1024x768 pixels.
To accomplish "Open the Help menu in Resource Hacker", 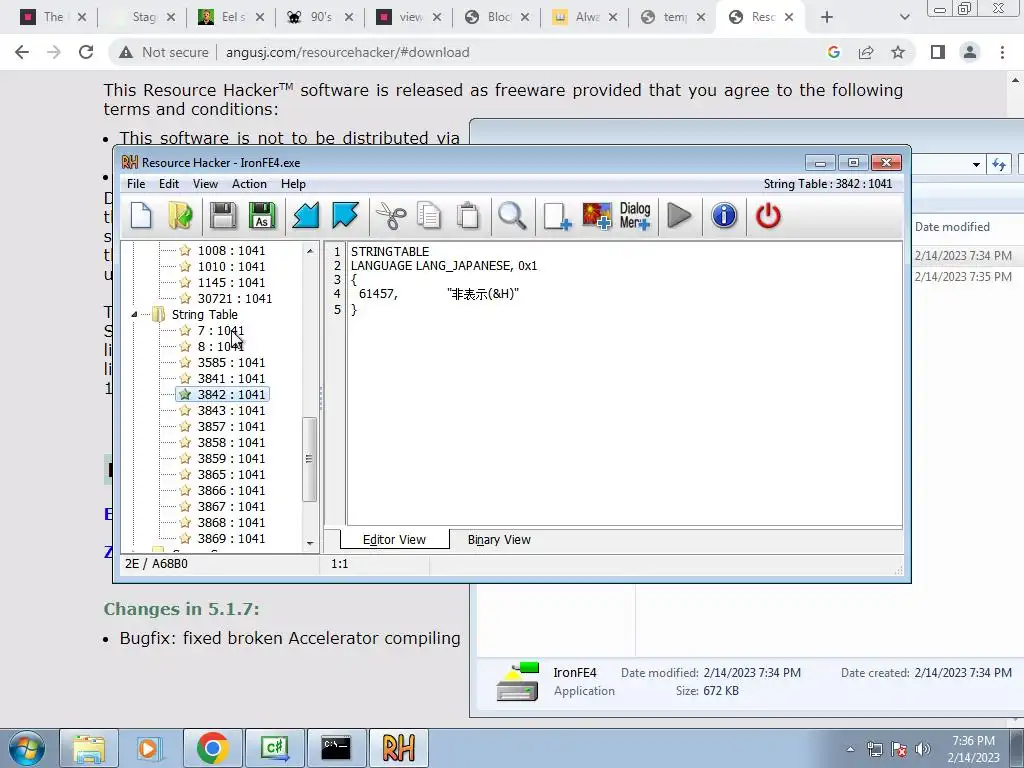I will point(293,184).
